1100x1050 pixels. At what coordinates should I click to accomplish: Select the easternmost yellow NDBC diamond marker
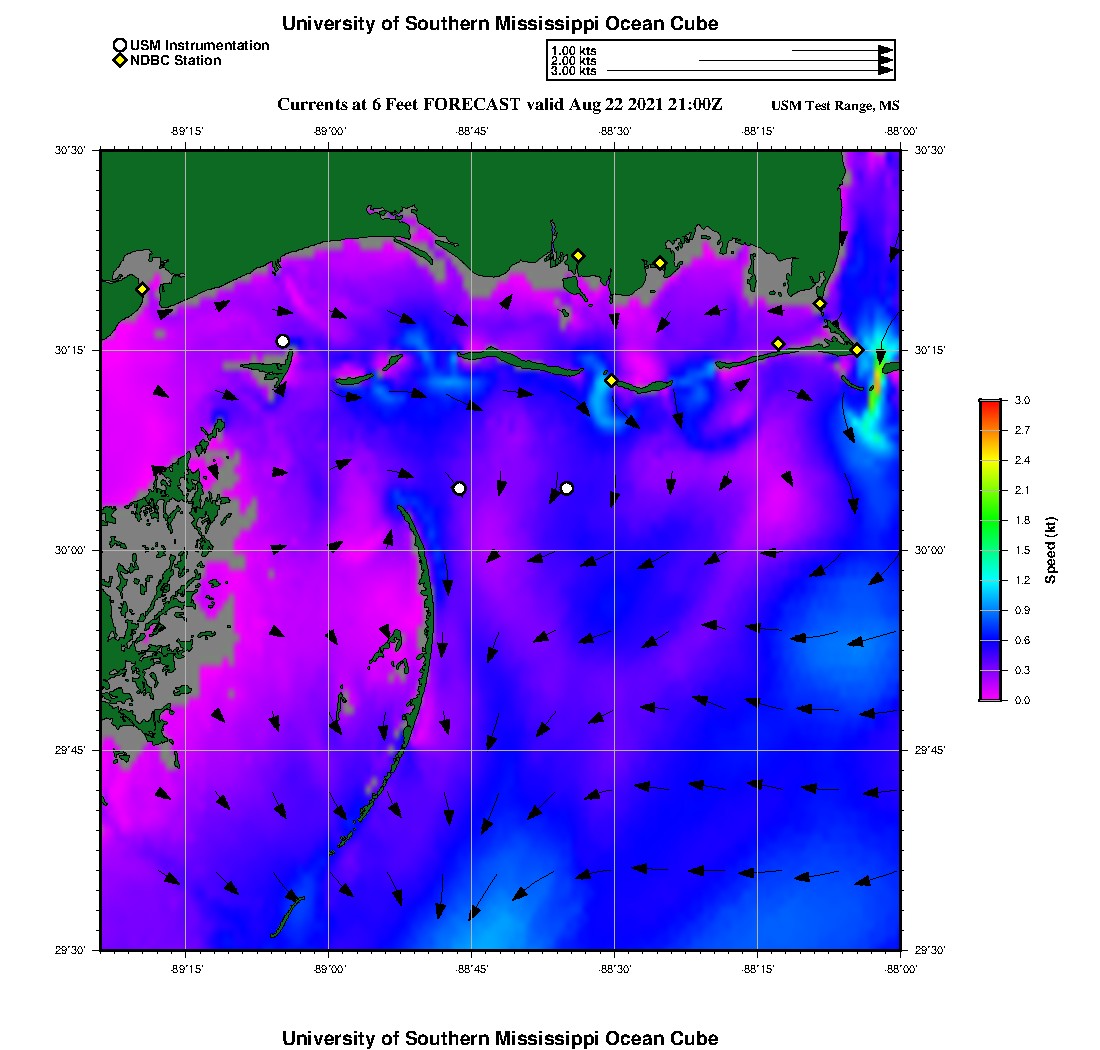pyautogui.click(x=857, y=350)
